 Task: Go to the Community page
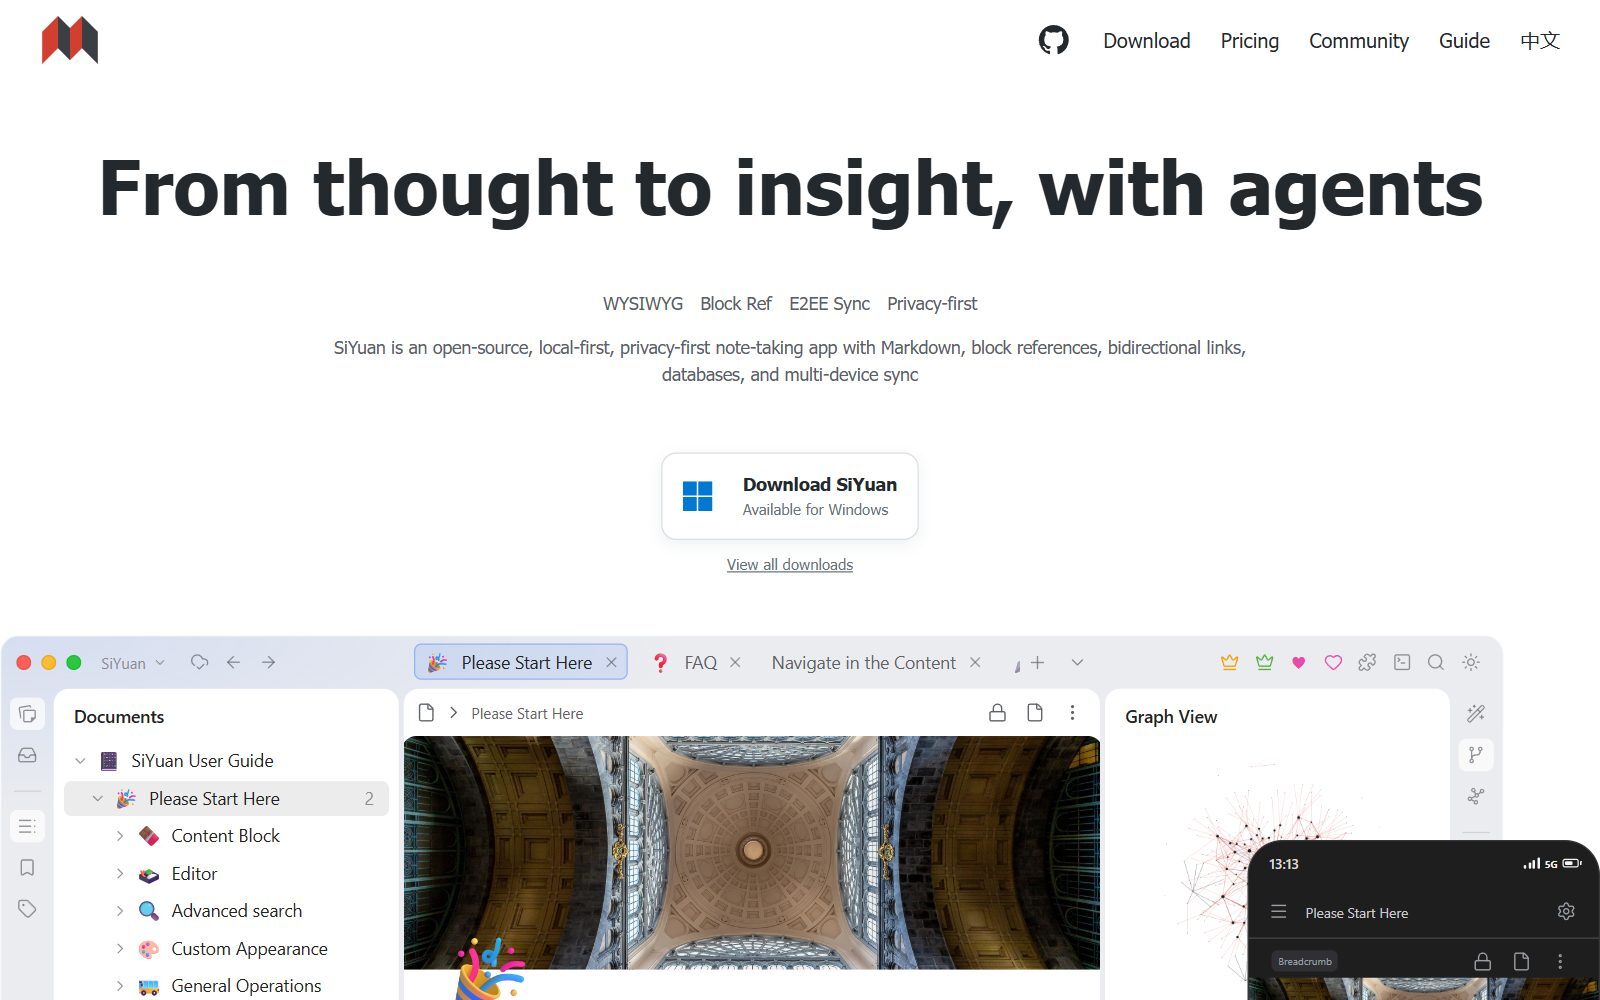pyautogui.click(x=1358, y=41)
